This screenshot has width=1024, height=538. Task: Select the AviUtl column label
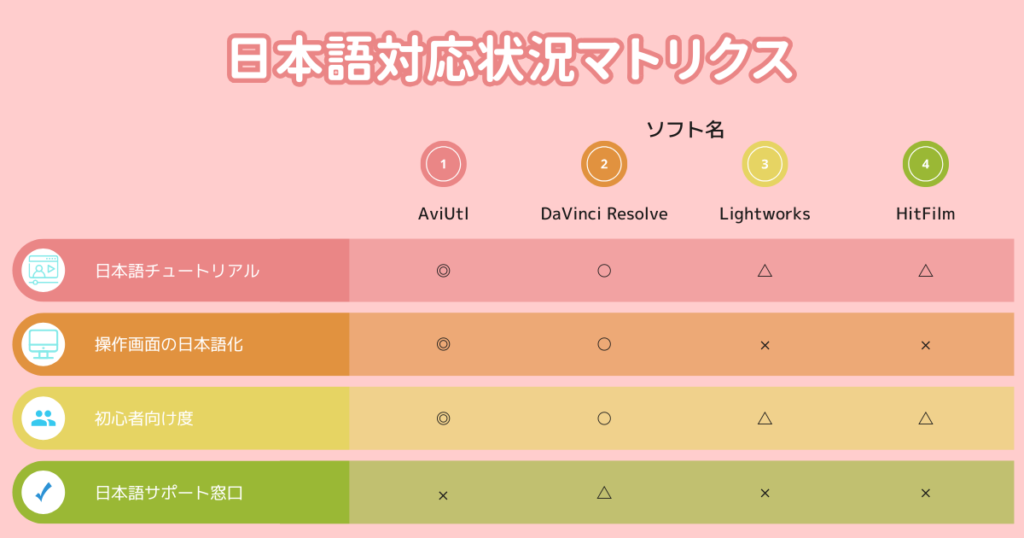pyautogui.click(x=443, y=214)
